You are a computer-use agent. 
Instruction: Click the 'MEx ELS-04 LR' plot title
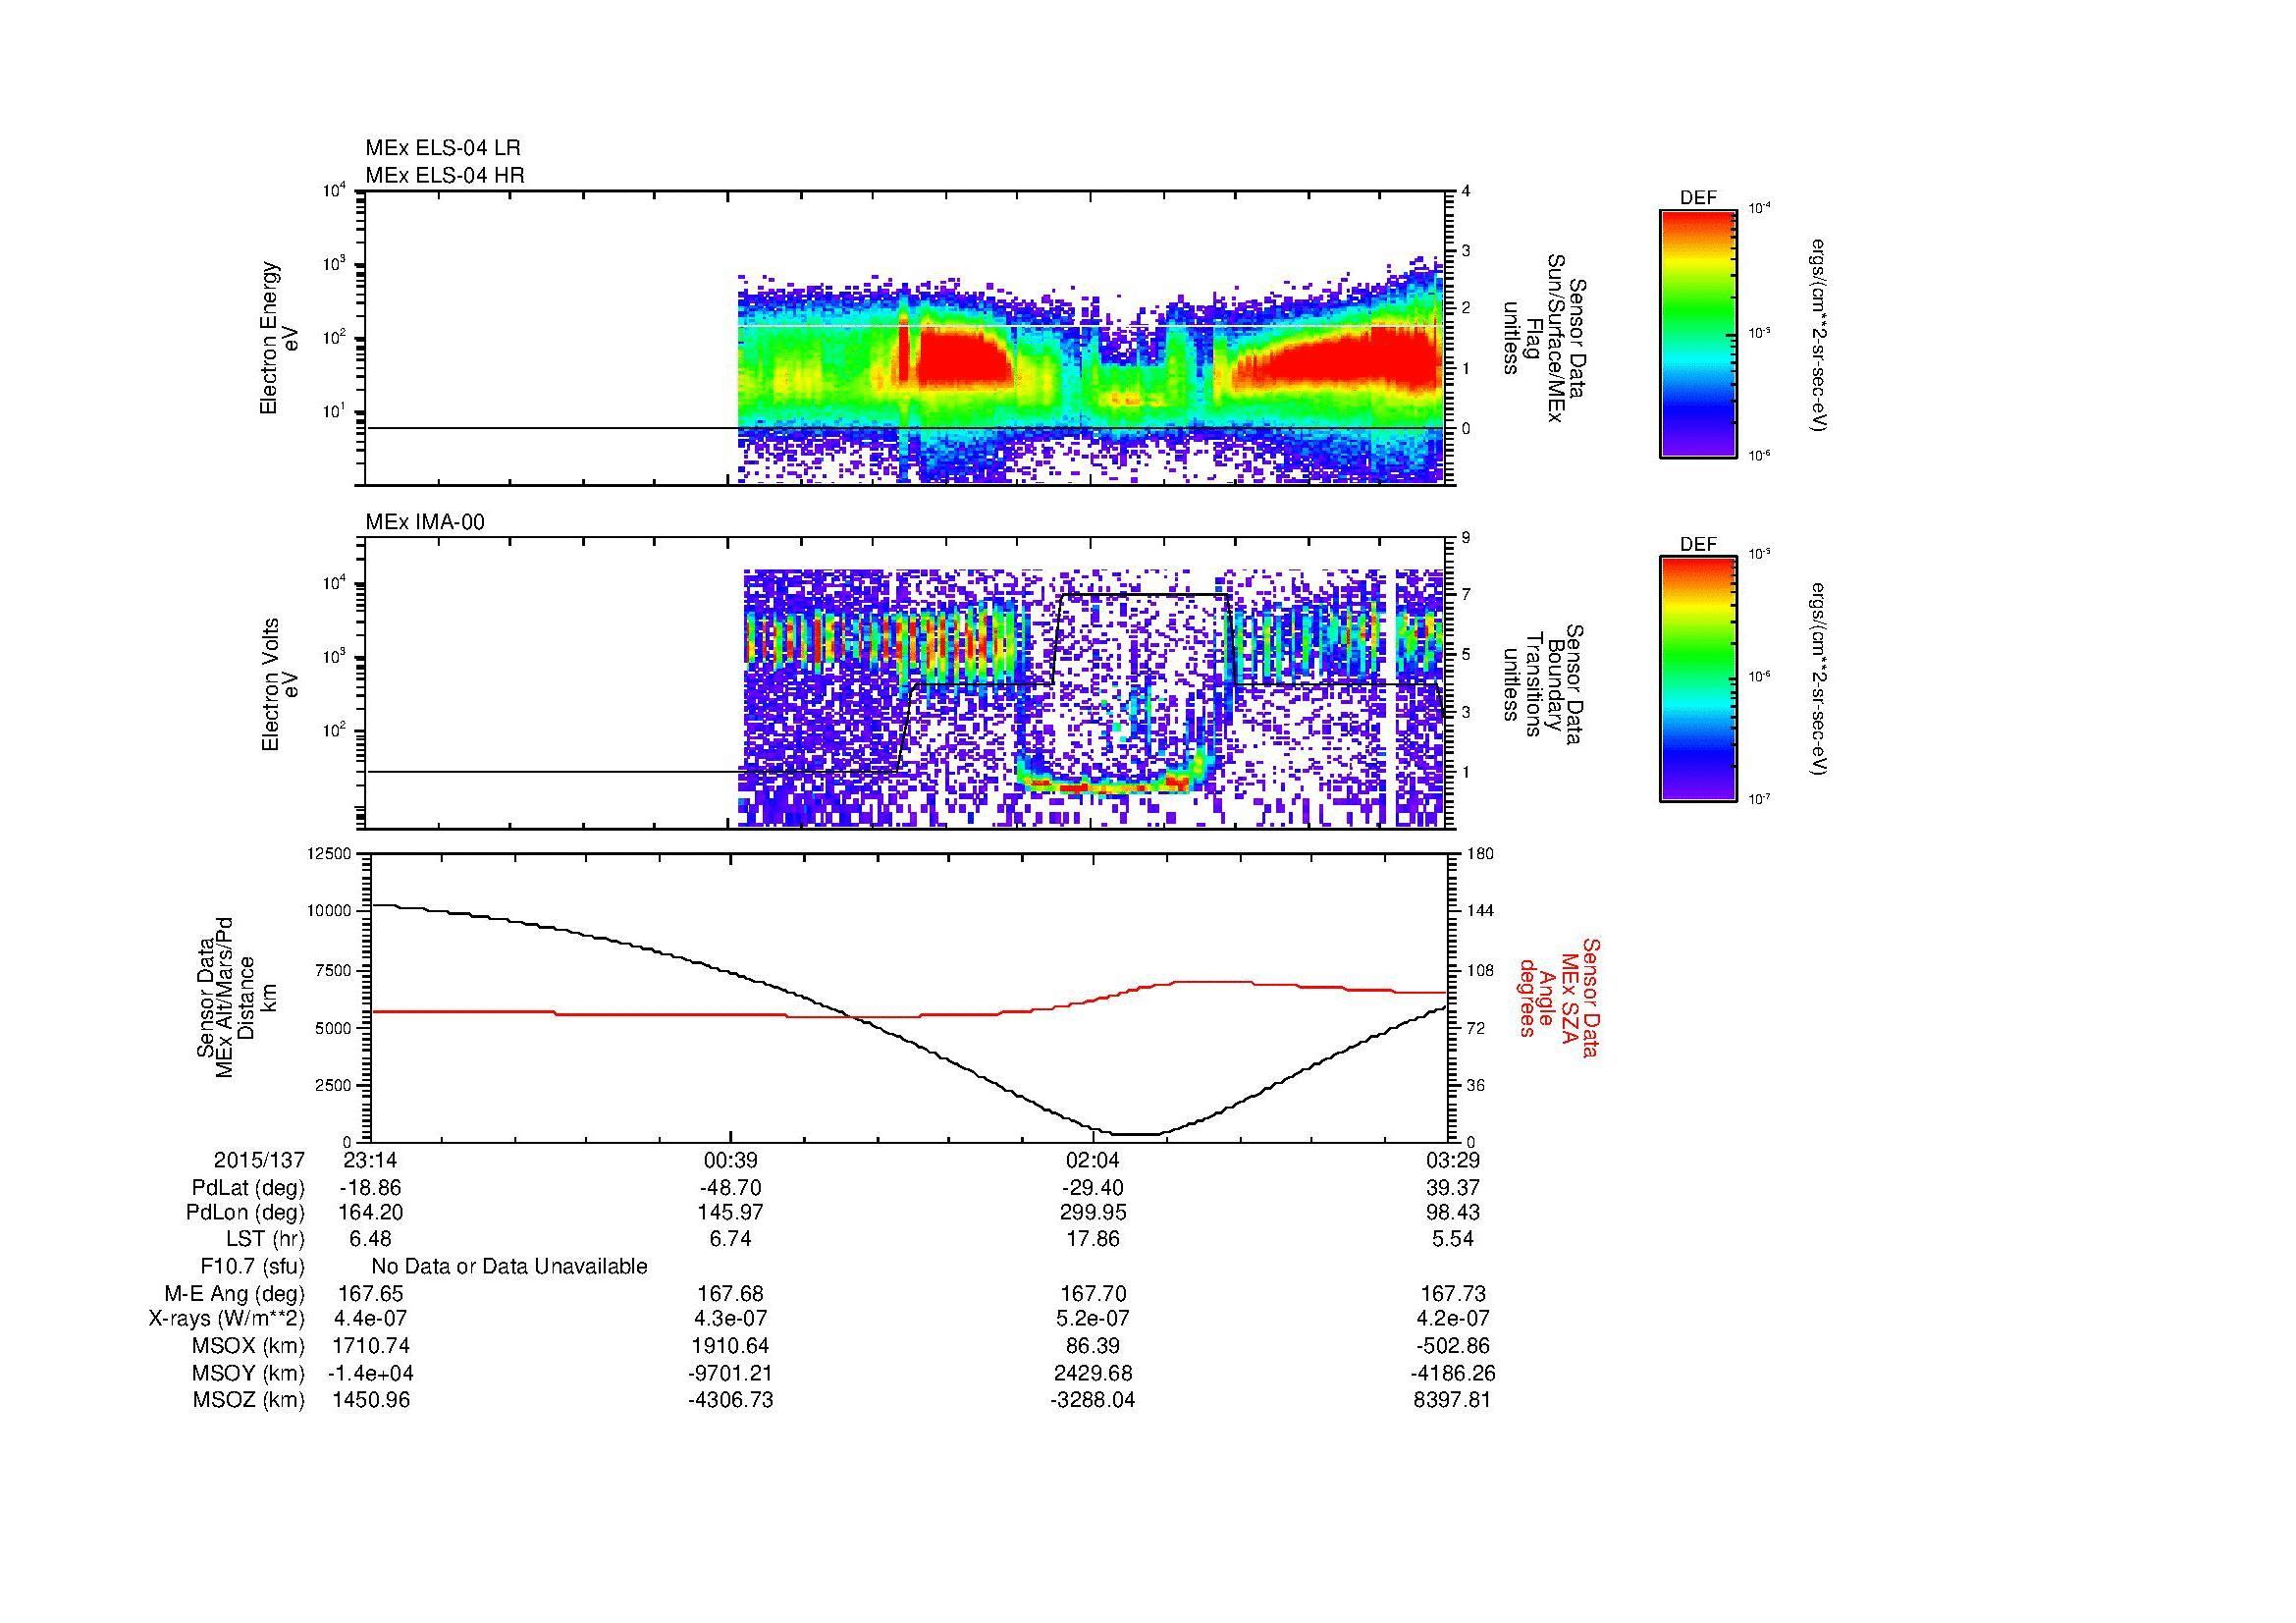443,148
